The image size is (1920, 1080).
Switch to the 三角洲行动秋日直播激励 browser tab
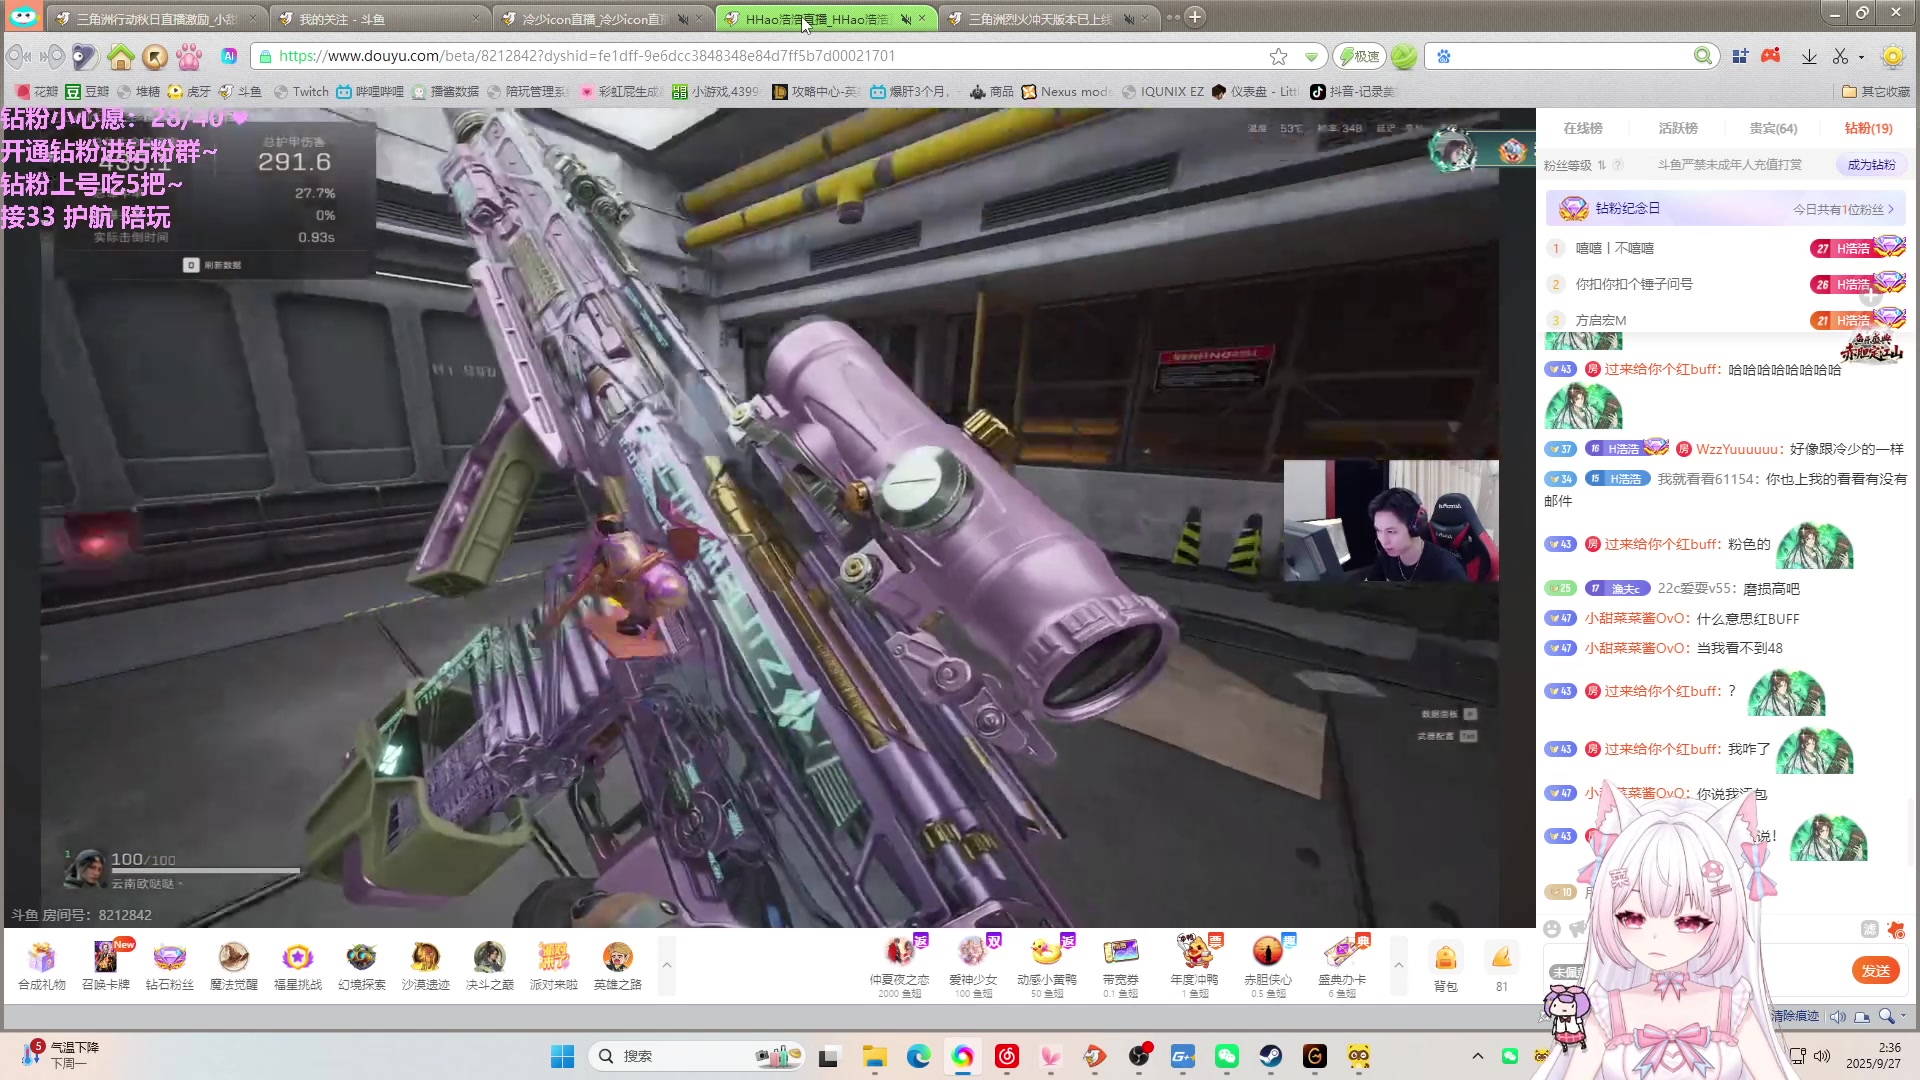click(x=156, y=19)
